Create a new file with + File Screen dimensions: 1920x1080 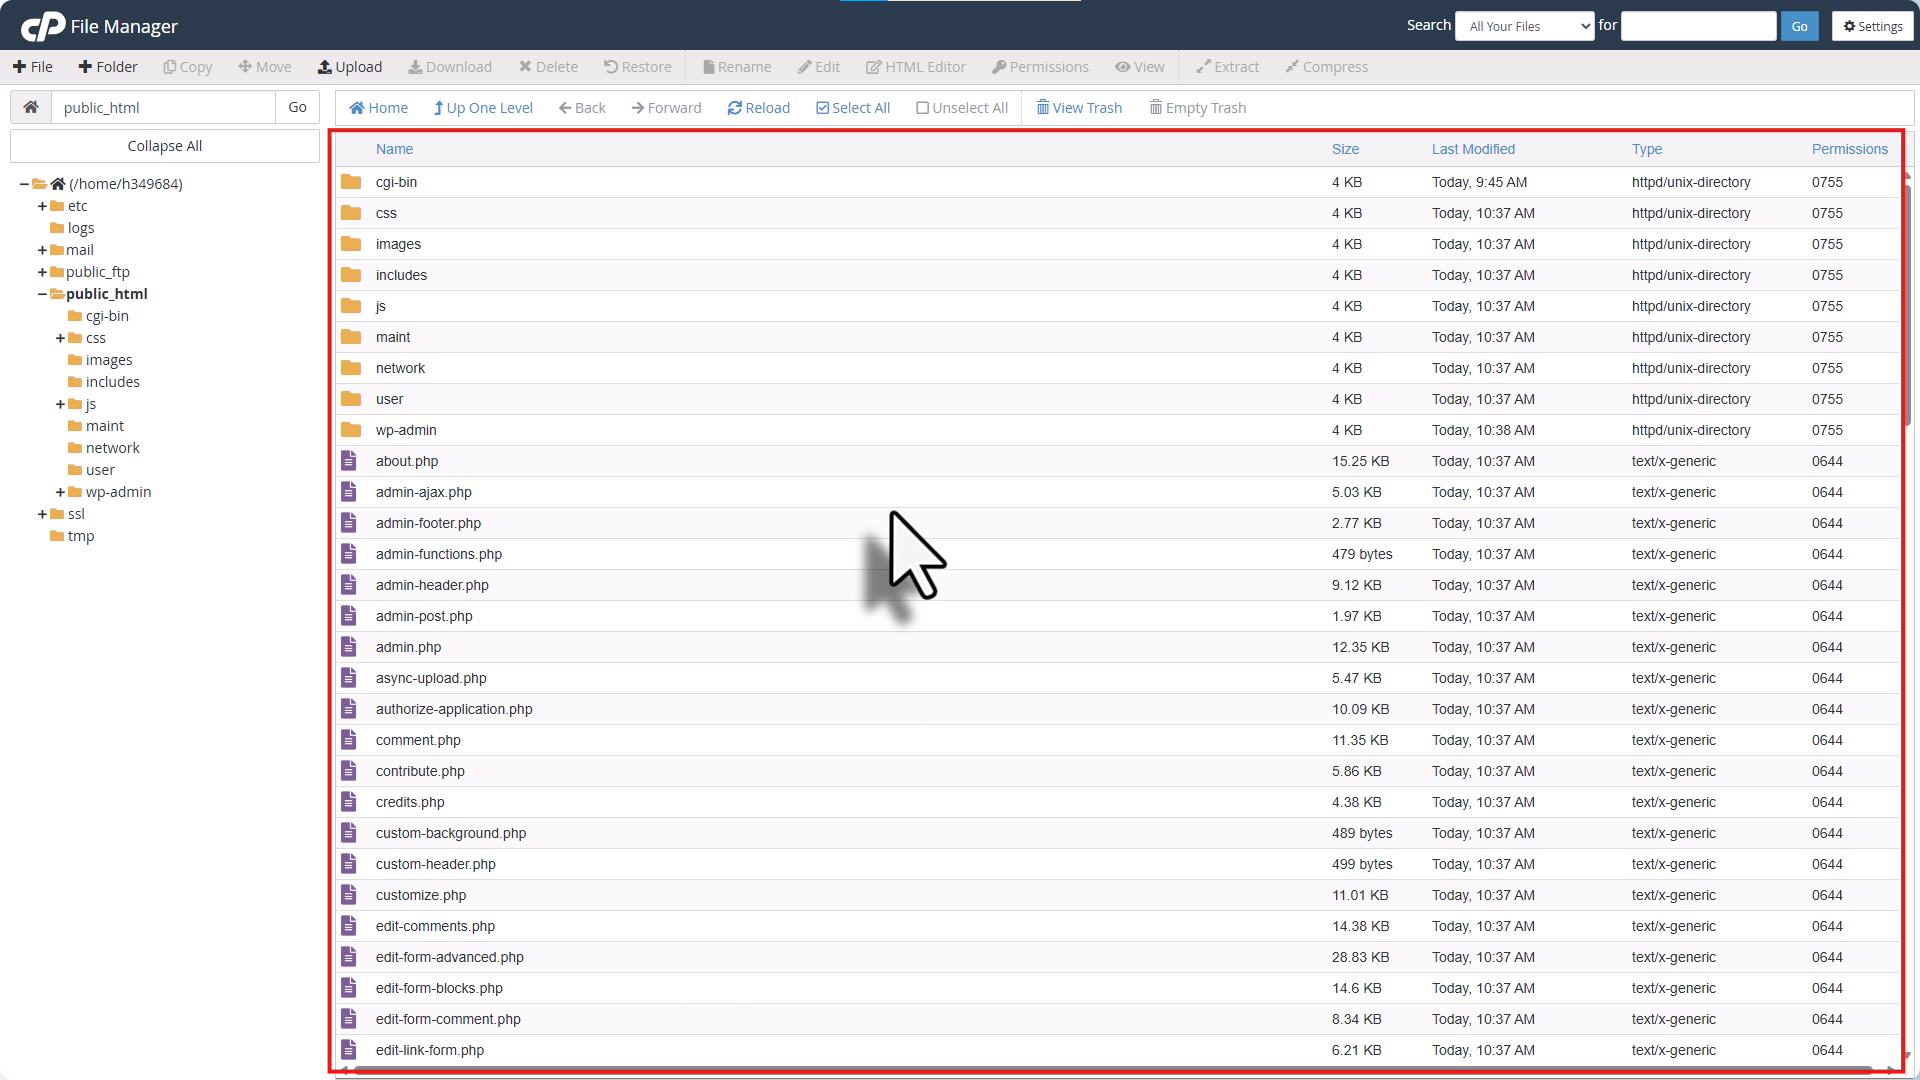coord(32,67)
